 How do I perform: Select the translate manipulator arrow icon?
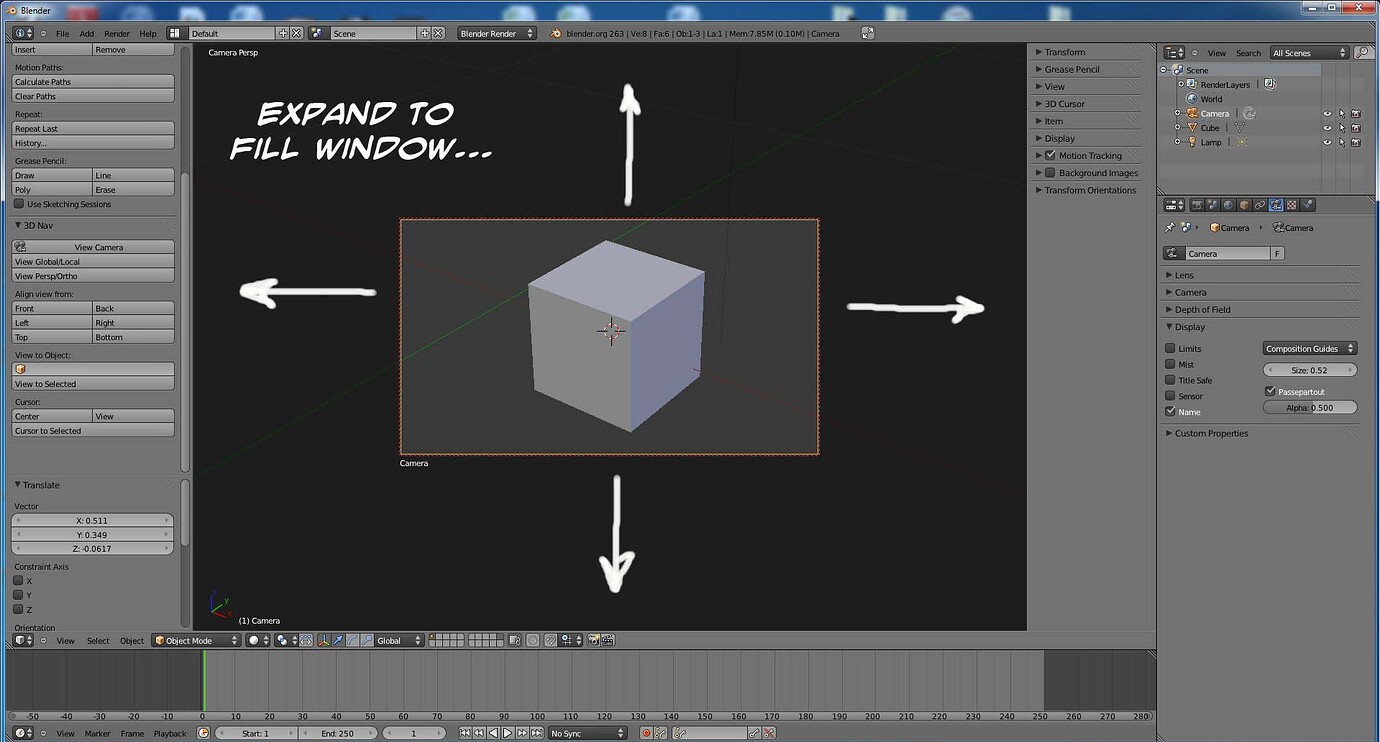click(337, 640)
